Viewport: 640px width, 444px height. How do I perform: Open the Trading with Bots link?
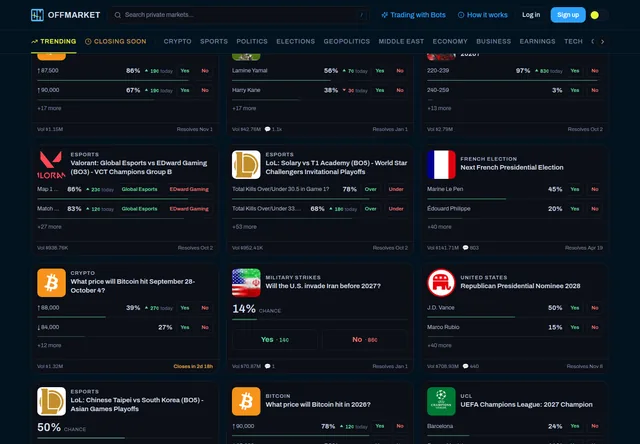(x=413, y=15)
